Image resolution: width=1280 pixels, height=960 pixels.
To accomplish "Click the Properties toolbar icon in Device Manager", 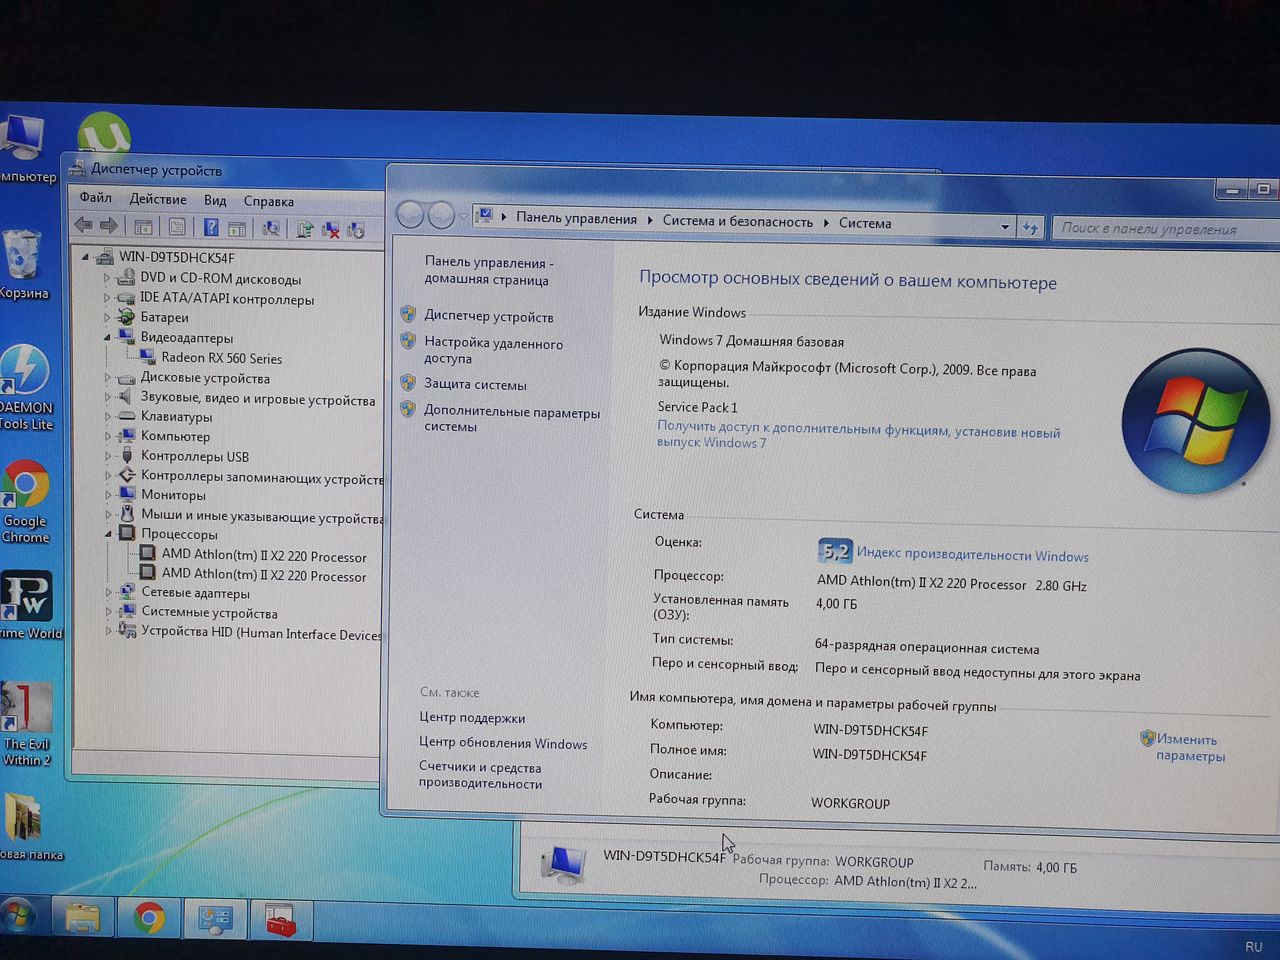I will pos(177,228).
